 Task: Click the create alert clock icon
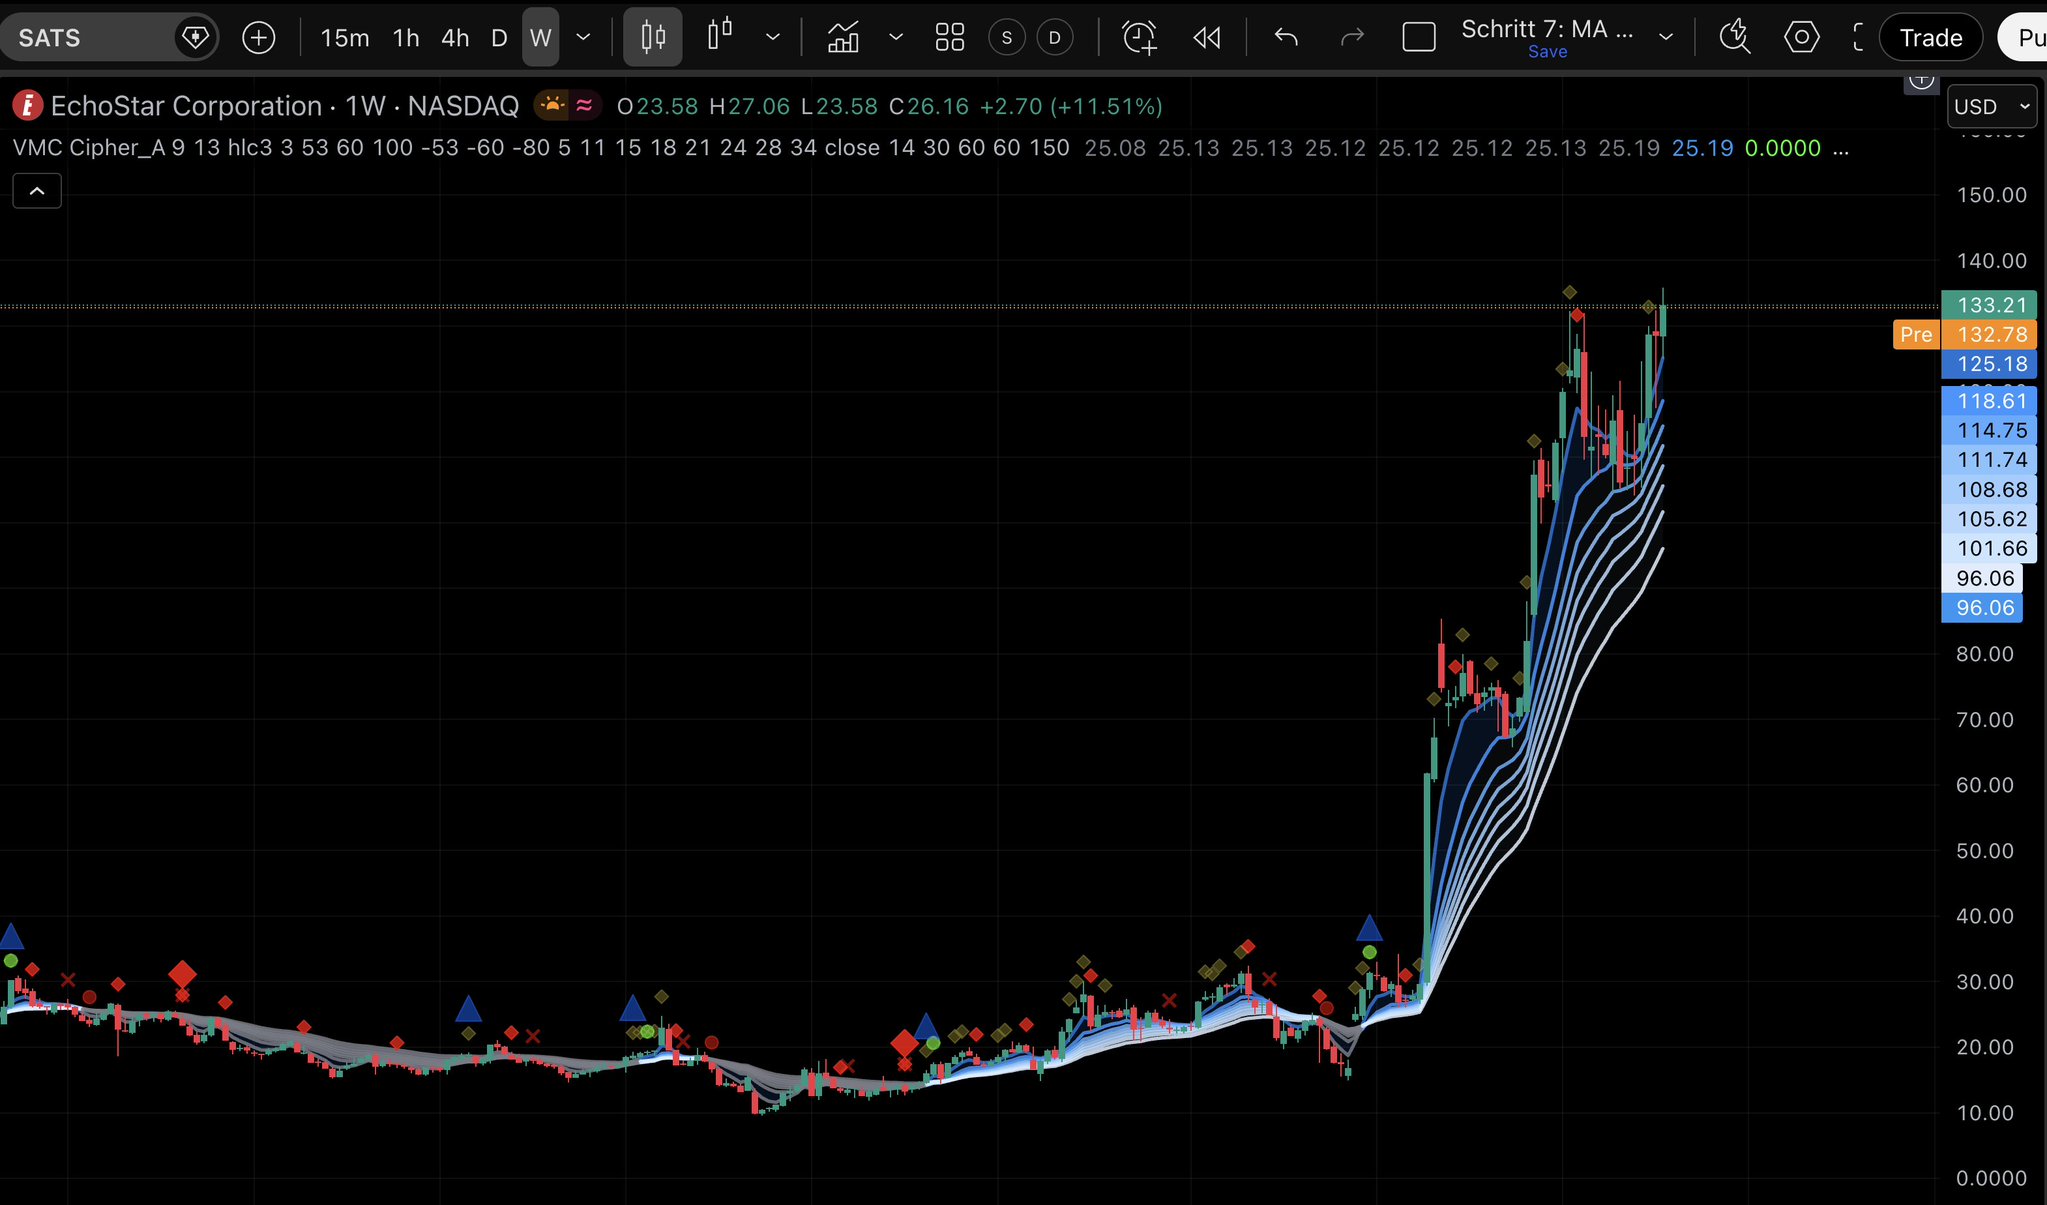[x=1139, y=38]
